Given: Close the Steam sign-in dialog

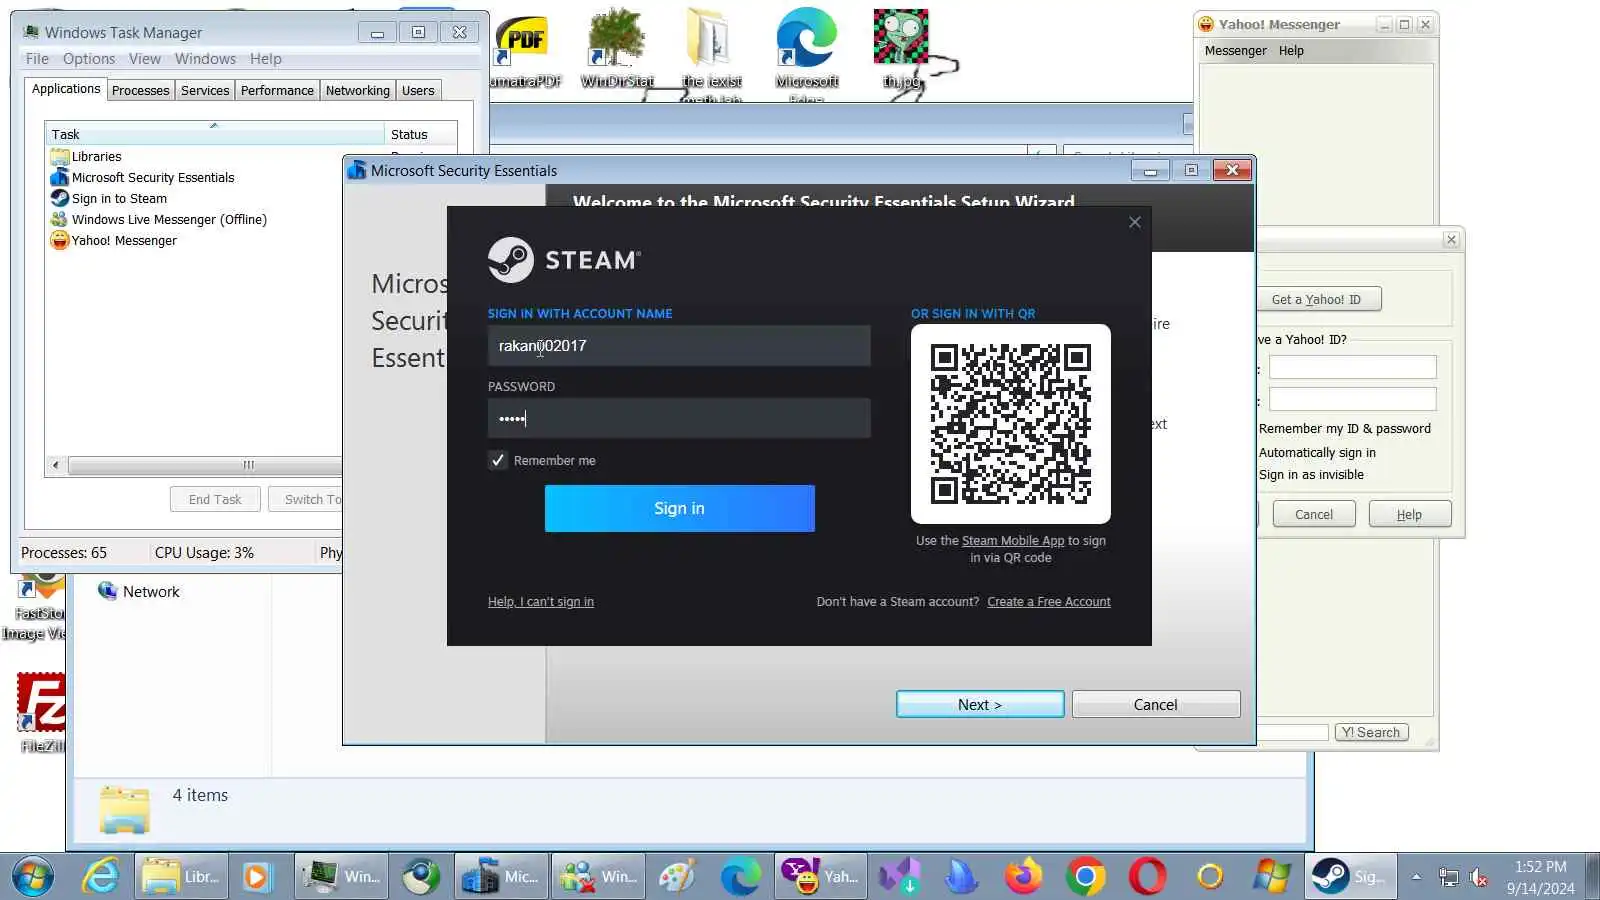Looking at the screenshot, I should pos(1134,222).
